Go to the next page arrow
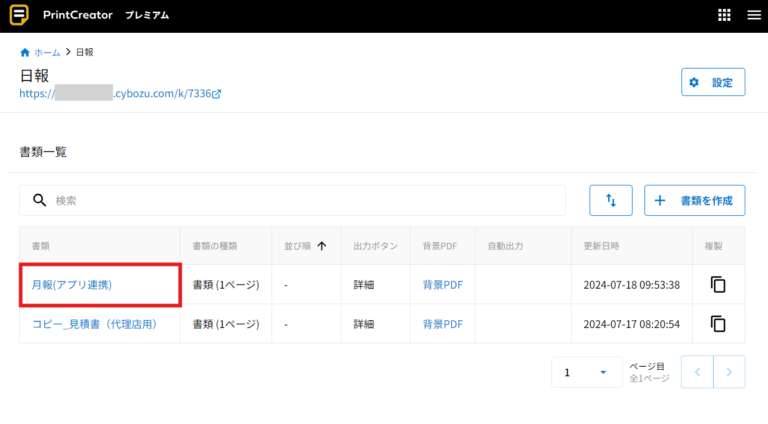Screen dimensions: 768x424 coord(730,372)
